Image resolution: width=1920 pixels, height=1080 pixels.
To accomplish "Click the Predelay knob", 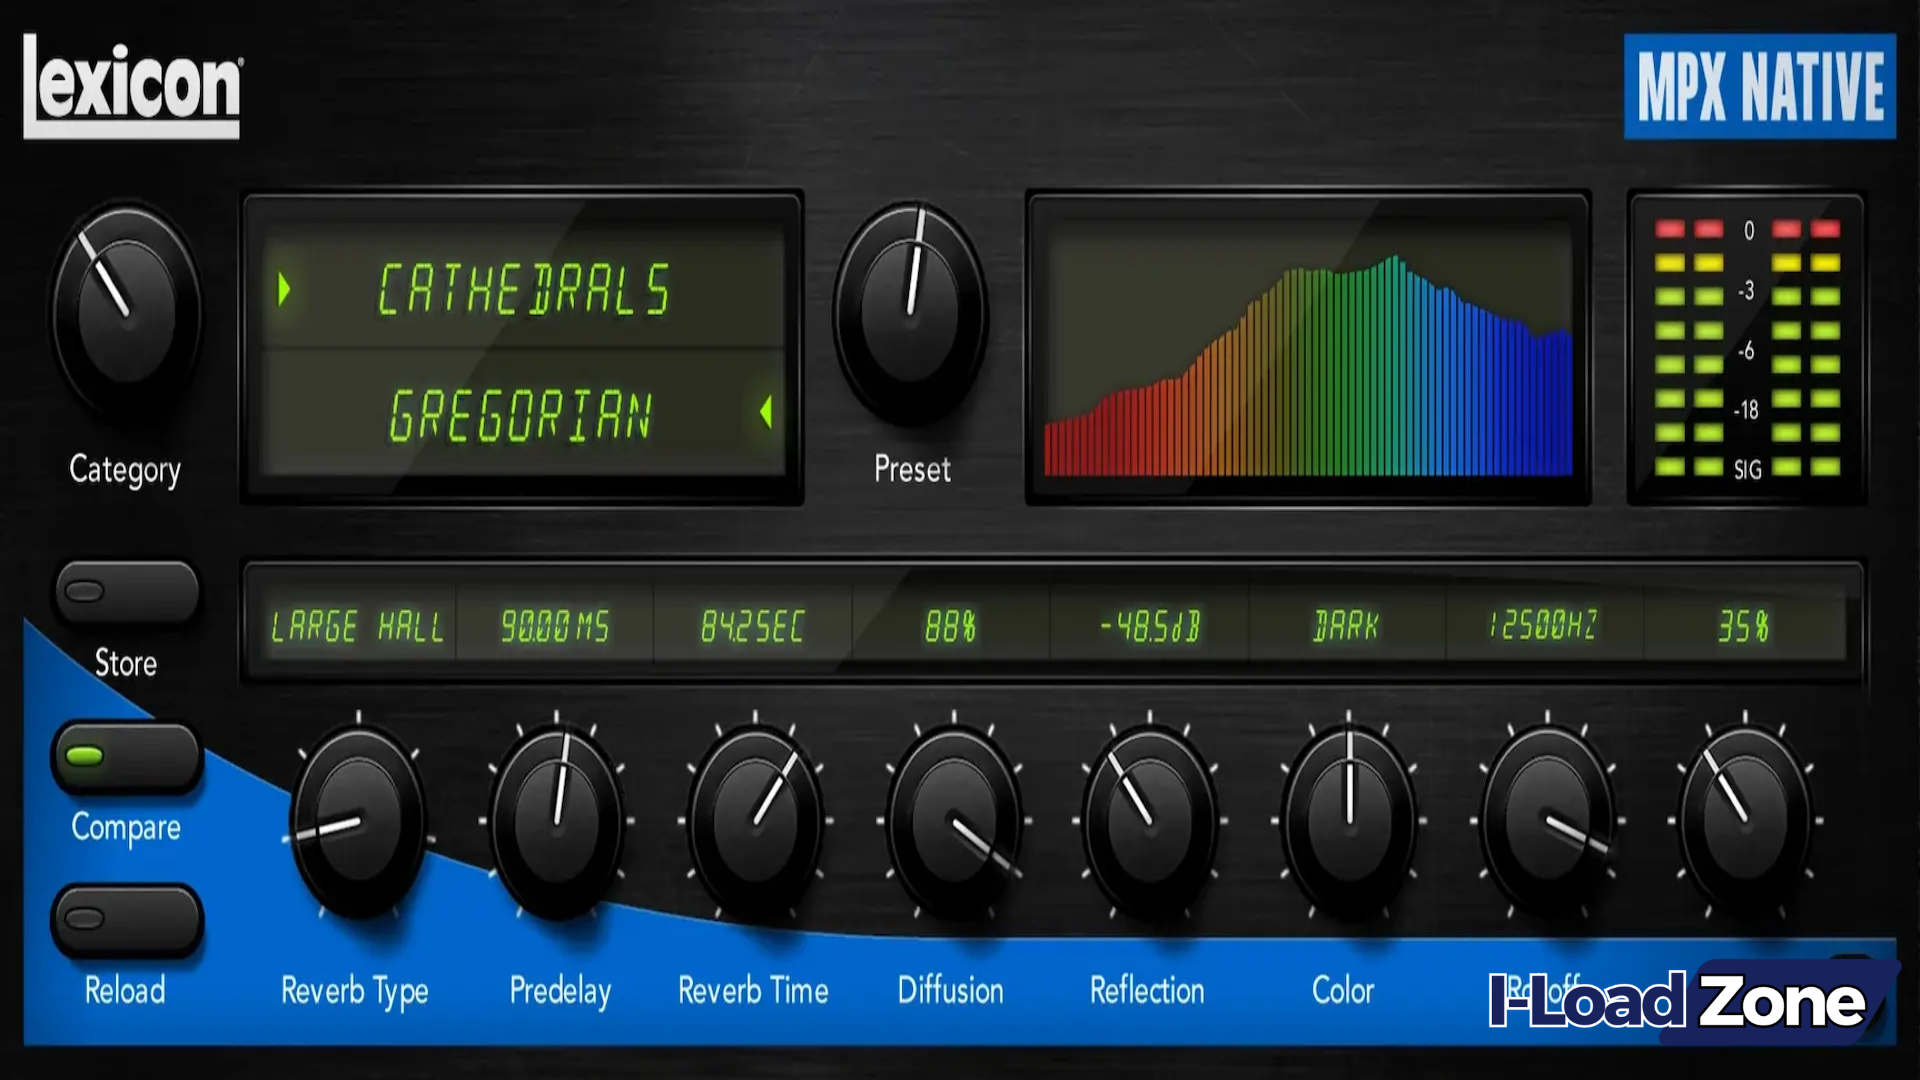I will 556,822.
